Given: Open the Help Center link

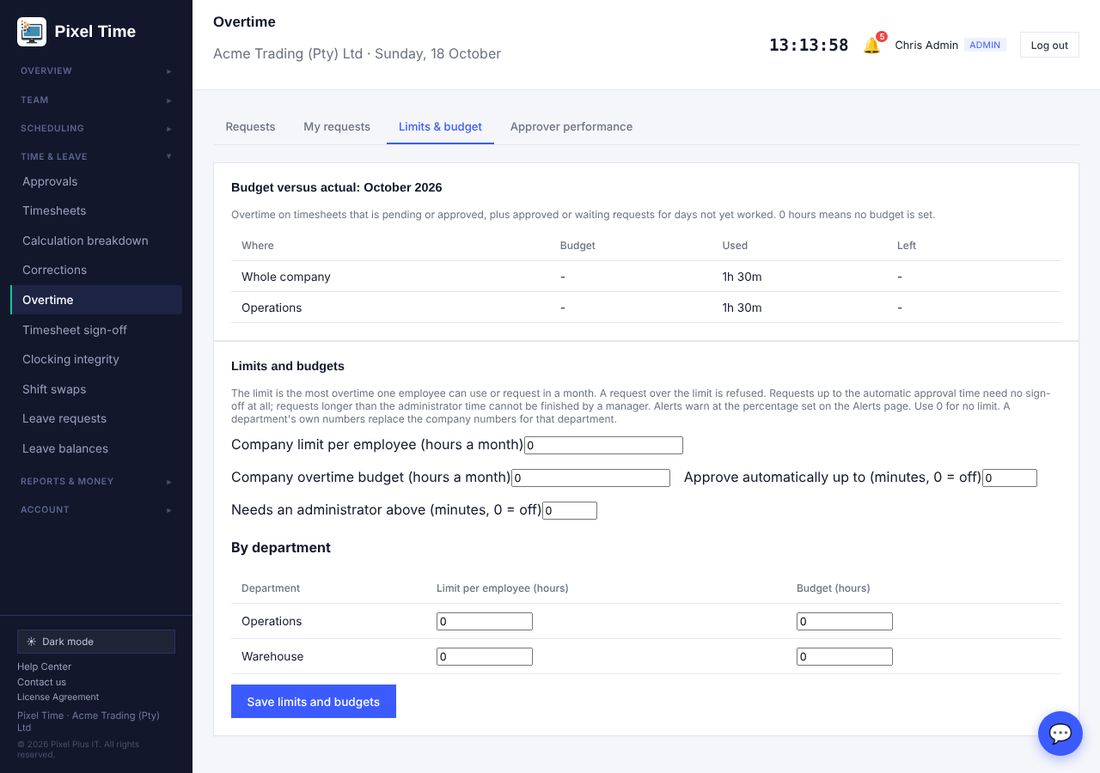Looking at the screenshot, I should tap(44, 666).
